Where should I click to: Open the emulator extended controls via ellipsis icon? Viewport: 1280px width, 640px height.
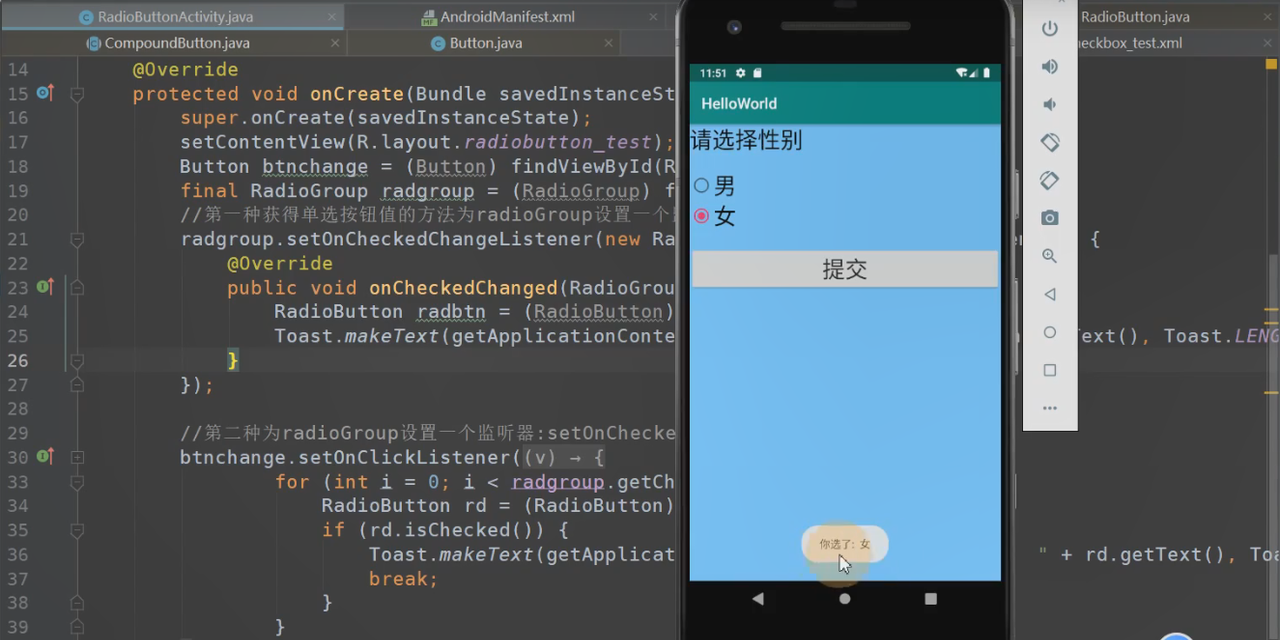(x=1049, y=408)
